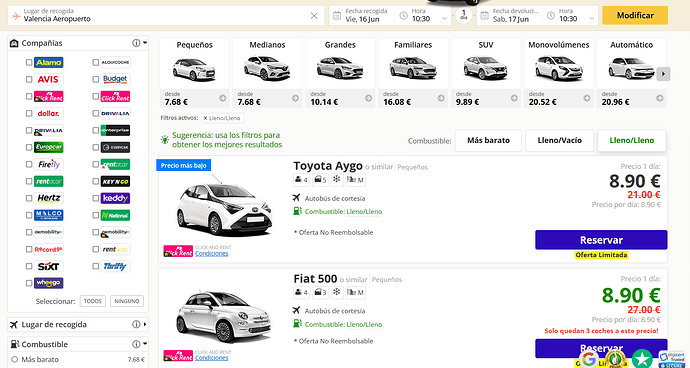Open the Compañías info icon
Viewport: 690px width, 368px height.
tap(136, 43)
